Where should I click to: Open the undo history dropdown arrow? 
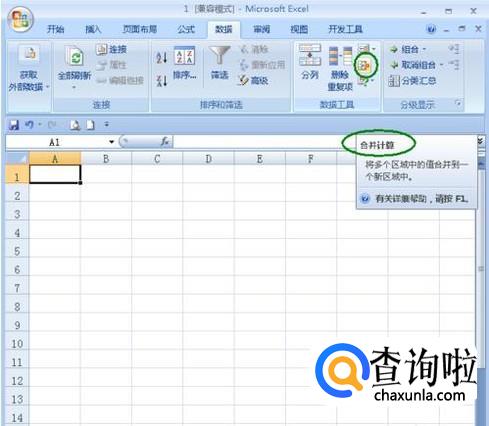(x=40, y=125)
